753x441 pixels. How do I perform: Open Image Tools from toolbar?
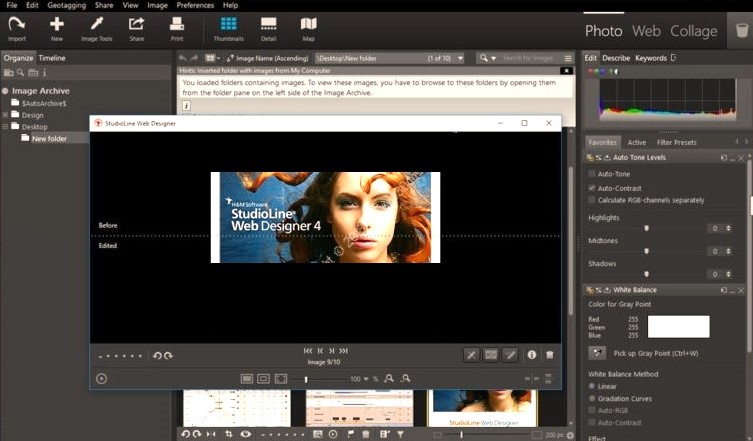point(97,28)
